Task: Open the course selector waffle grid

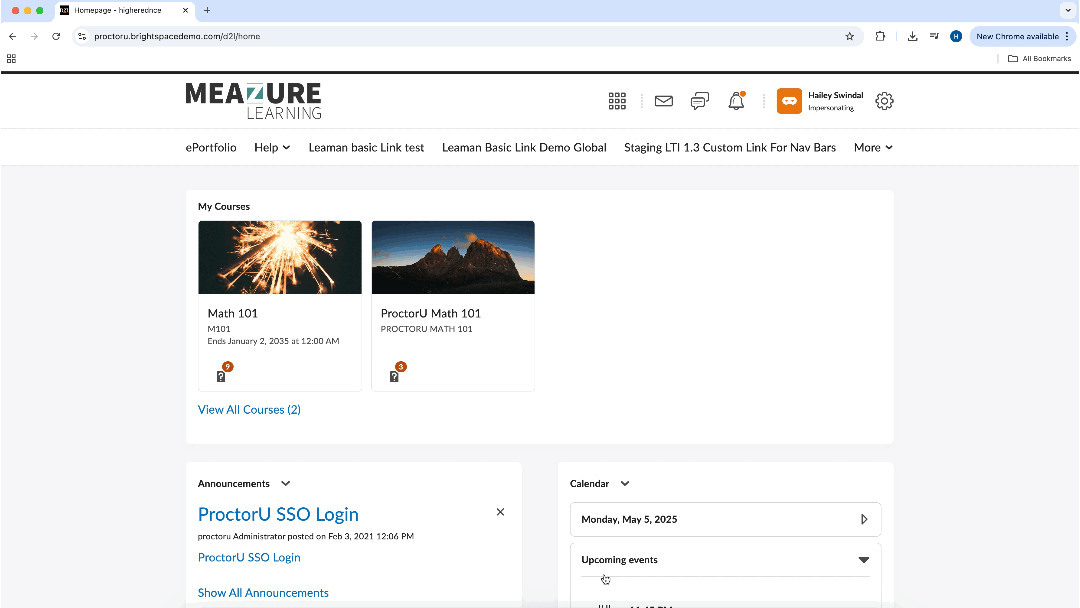Action: pos(617,101)
